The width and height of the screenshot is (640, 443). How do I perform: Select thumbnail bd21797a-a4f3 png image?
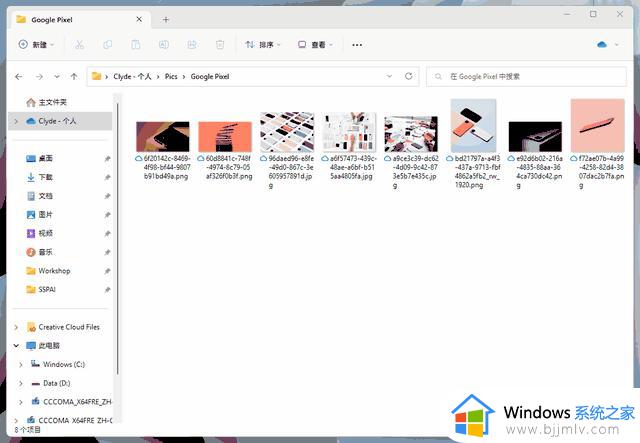point(473,125)
